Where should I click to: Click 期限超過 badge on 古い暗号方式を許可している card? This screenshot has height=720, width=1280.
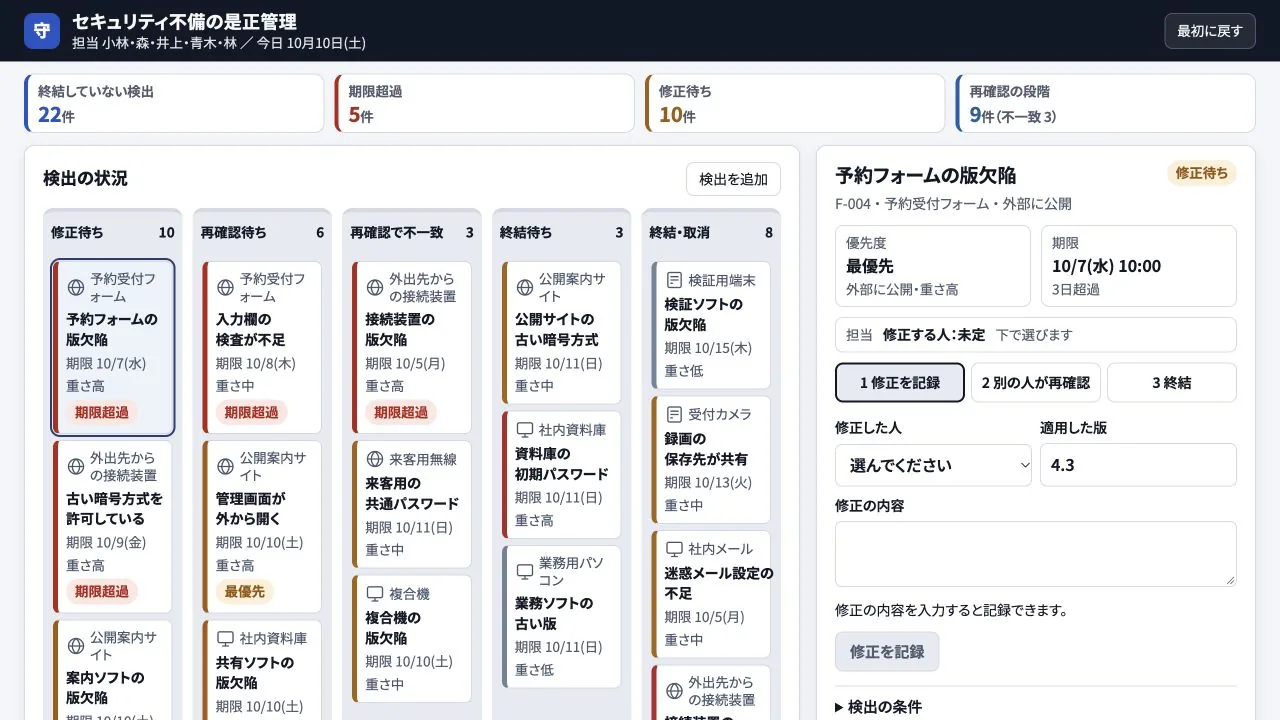[x=102, y=591]
